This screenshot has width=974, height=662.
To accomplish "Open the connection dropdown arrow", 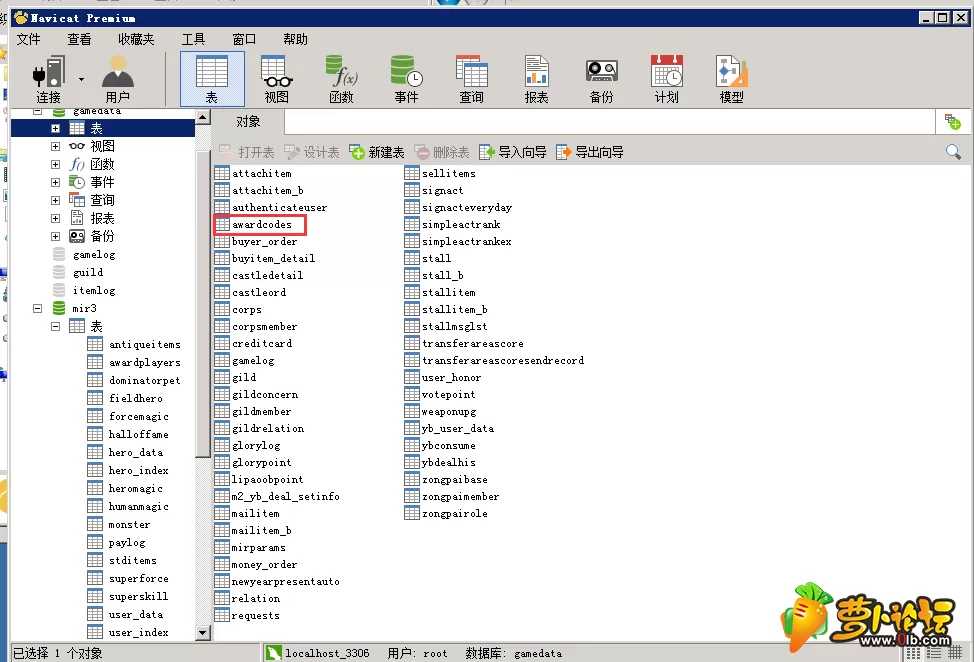I will coord(81,79).
